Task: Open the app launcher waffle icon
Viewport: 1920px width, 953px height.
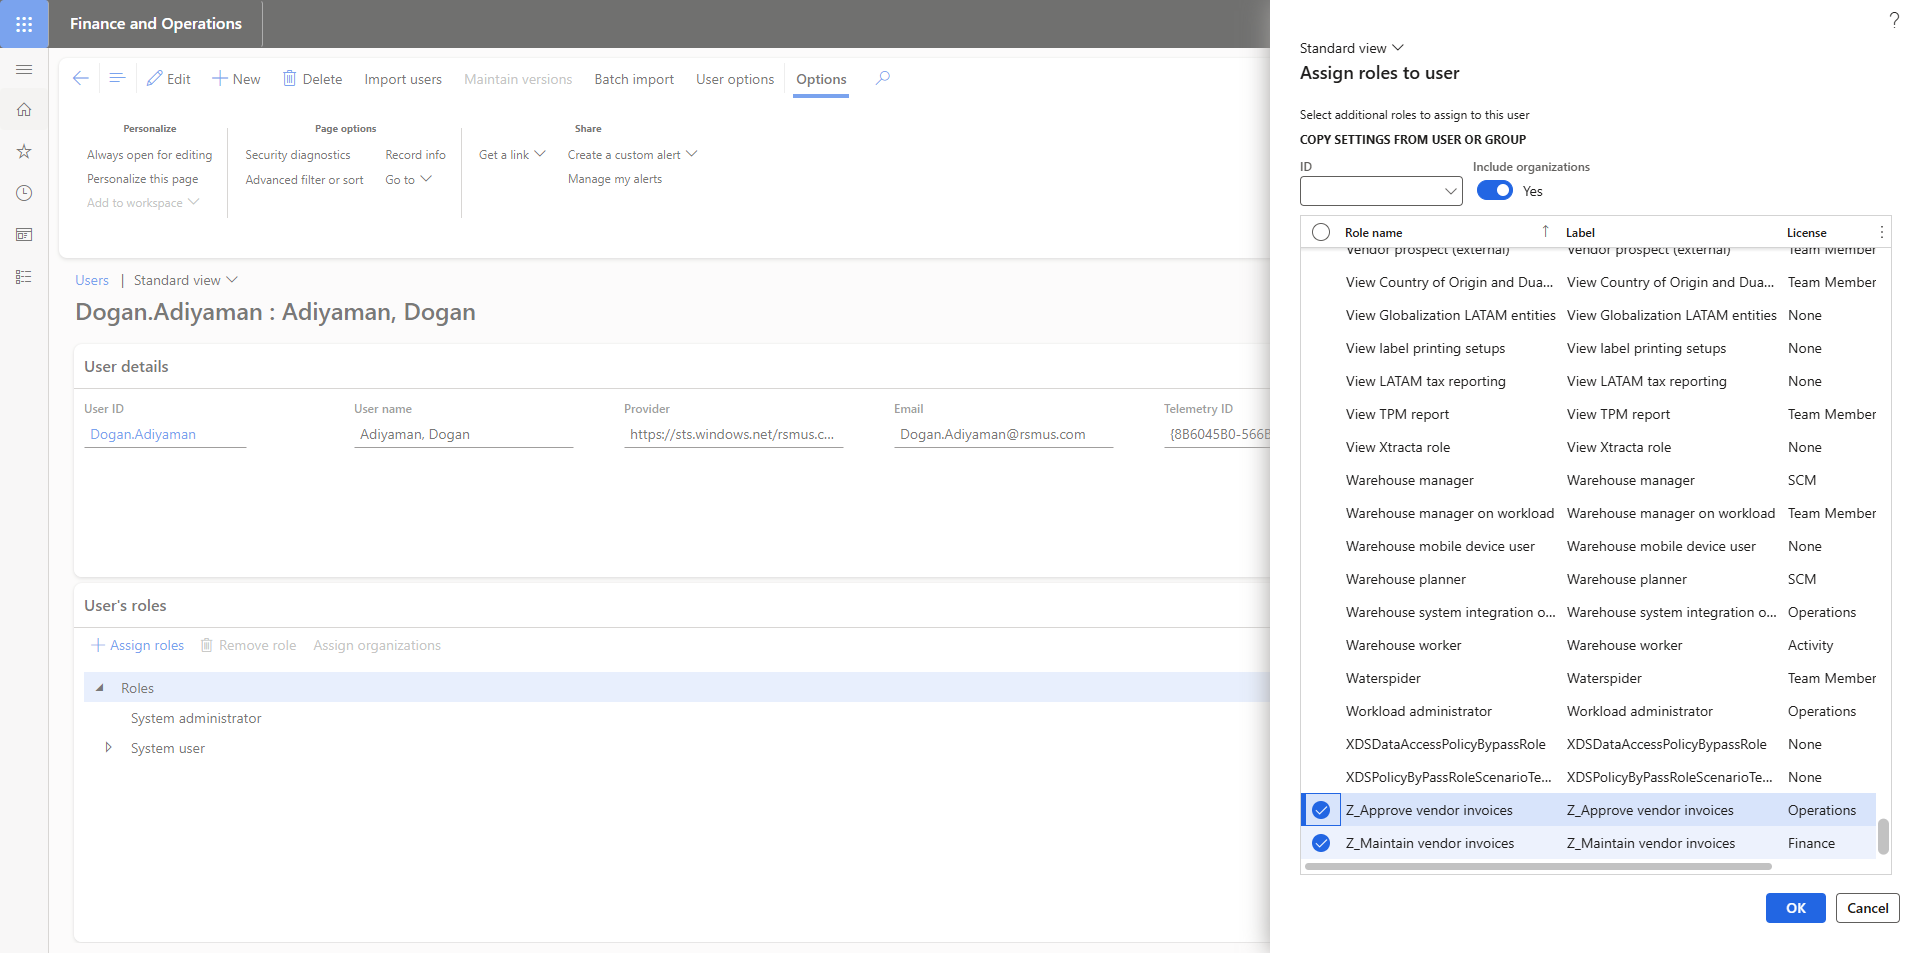Action: 24,24
